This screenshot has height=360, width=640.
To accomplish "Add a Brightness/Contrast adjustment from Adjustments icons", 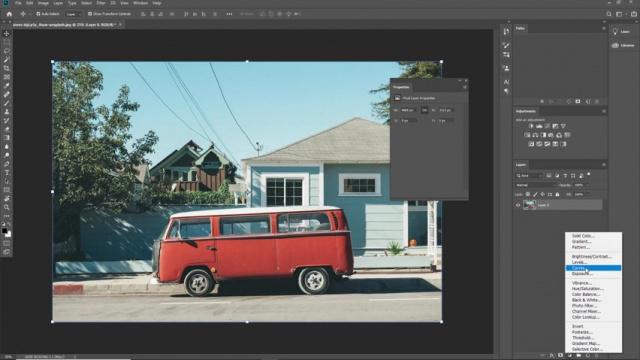I will 531,126.
